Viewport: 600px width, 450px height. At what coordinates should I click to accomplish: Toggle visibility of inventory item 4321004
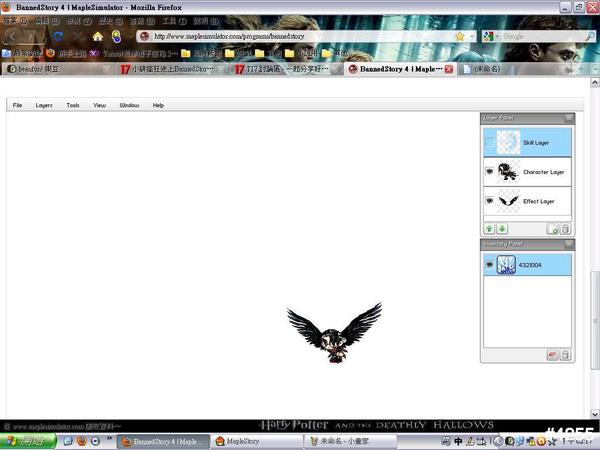click(490, 264)
